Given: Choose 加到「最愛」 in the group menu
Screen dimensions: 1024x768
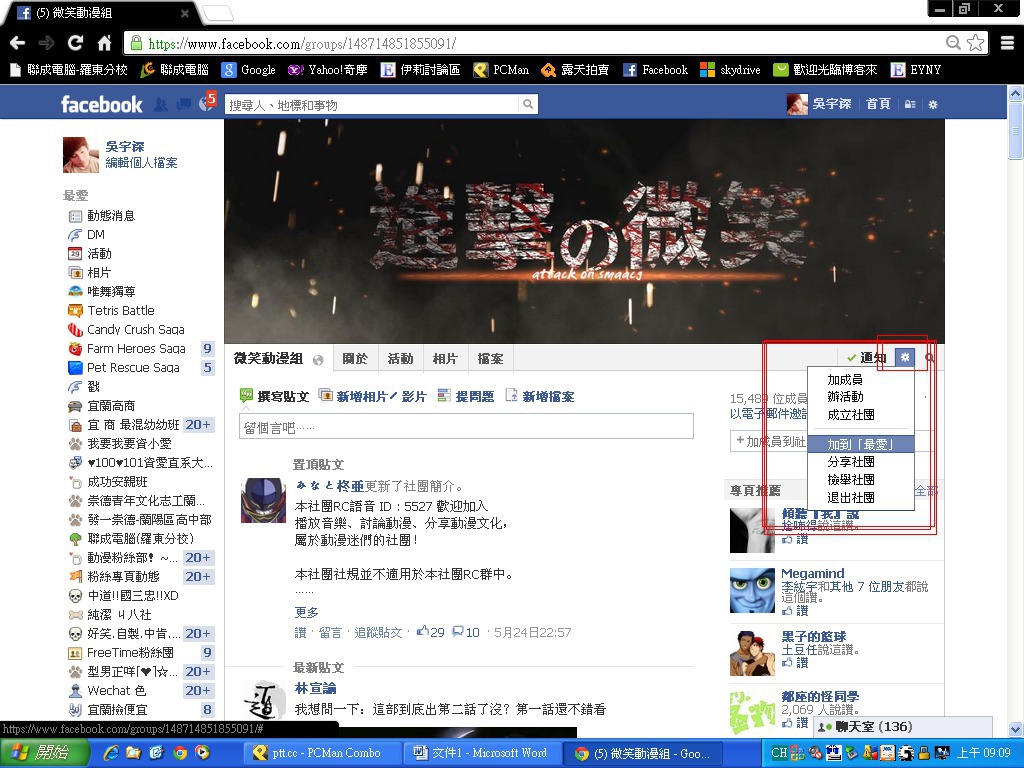Looking at the screenshot, I should tap(861, 444).
